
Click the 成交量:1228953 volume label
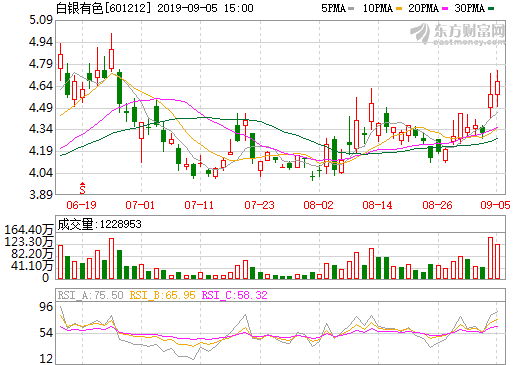99,224
